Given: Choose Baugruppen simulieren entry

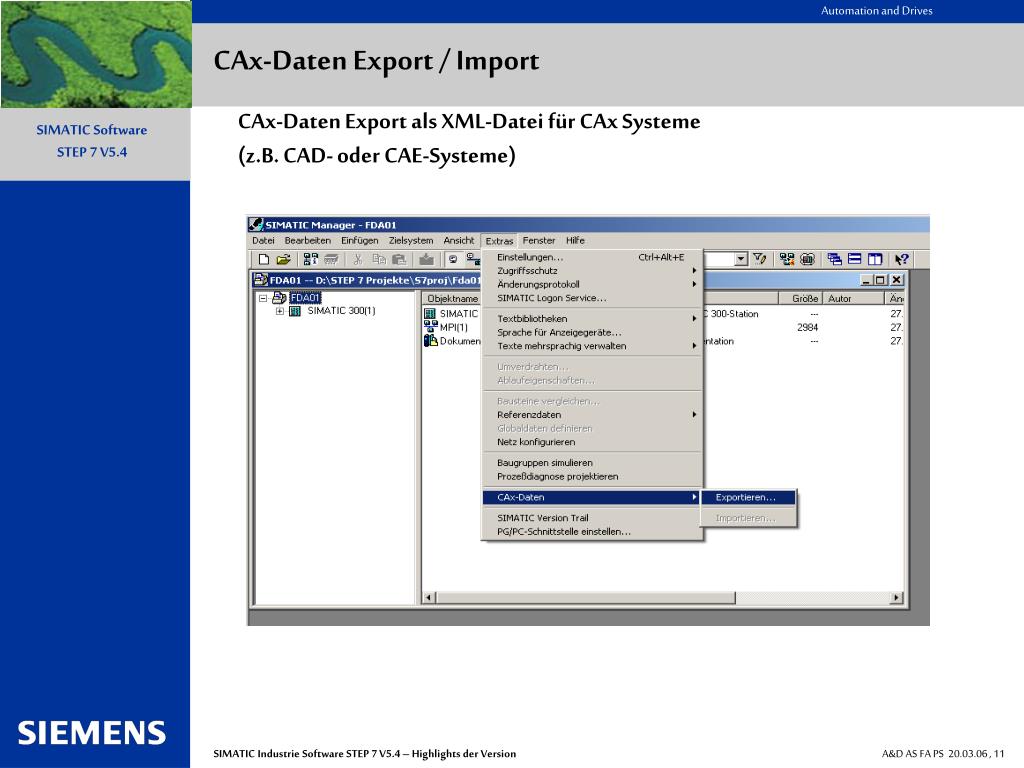Looking at the screenshot, I should (x=592, y=462).
